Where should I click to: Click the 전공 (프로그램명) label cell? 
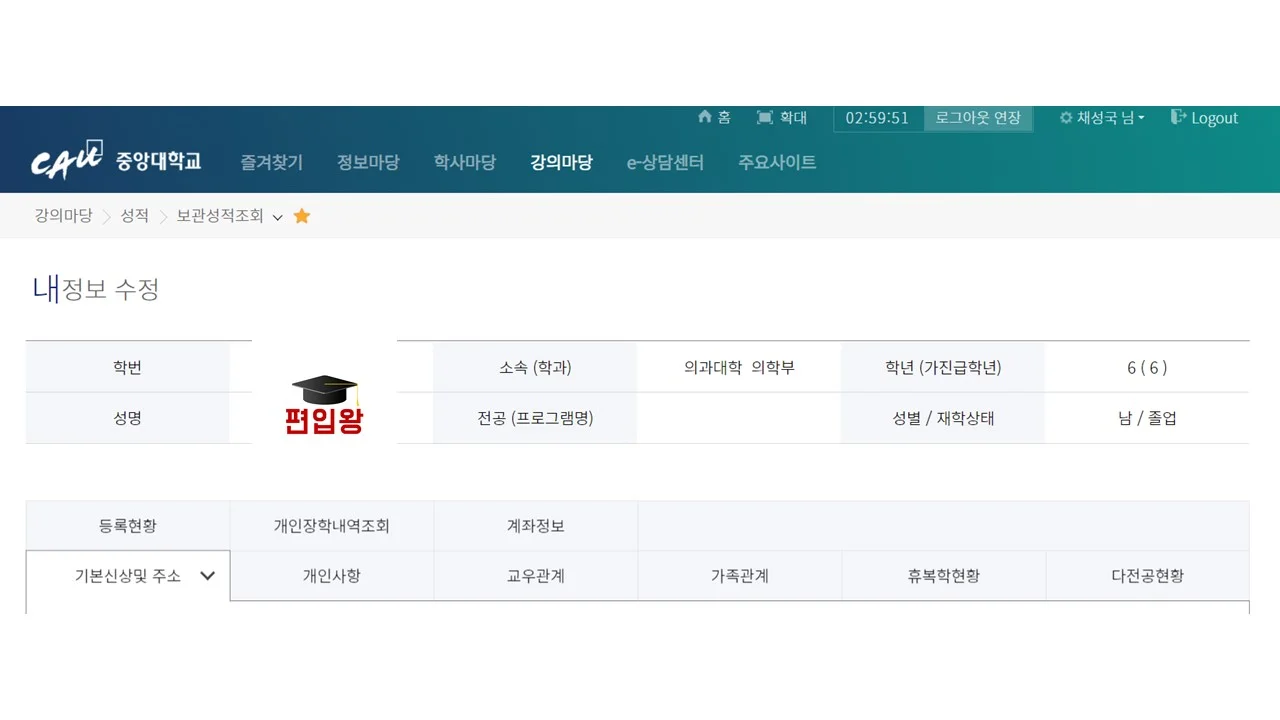tap(535, 418)
